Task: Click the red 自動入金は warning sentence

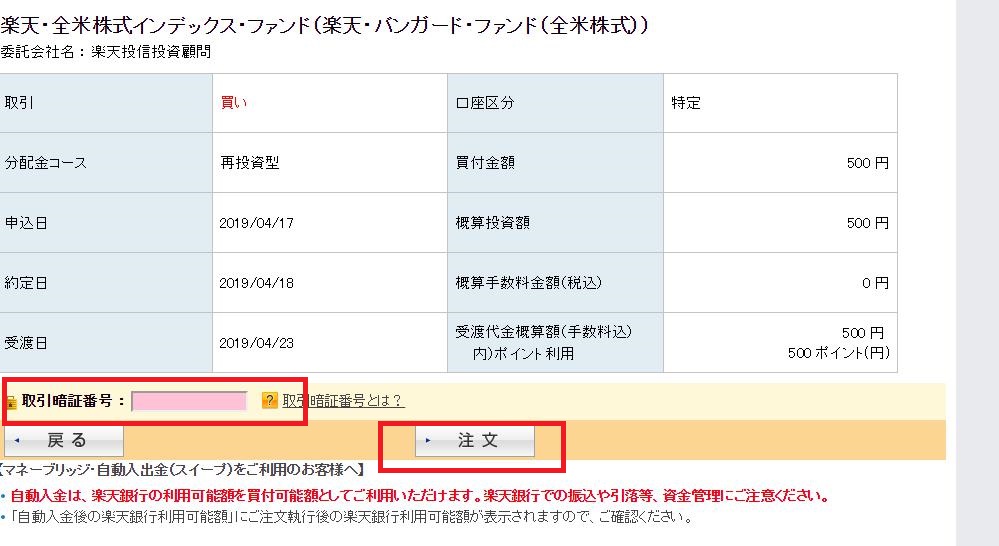Action: 420,496
